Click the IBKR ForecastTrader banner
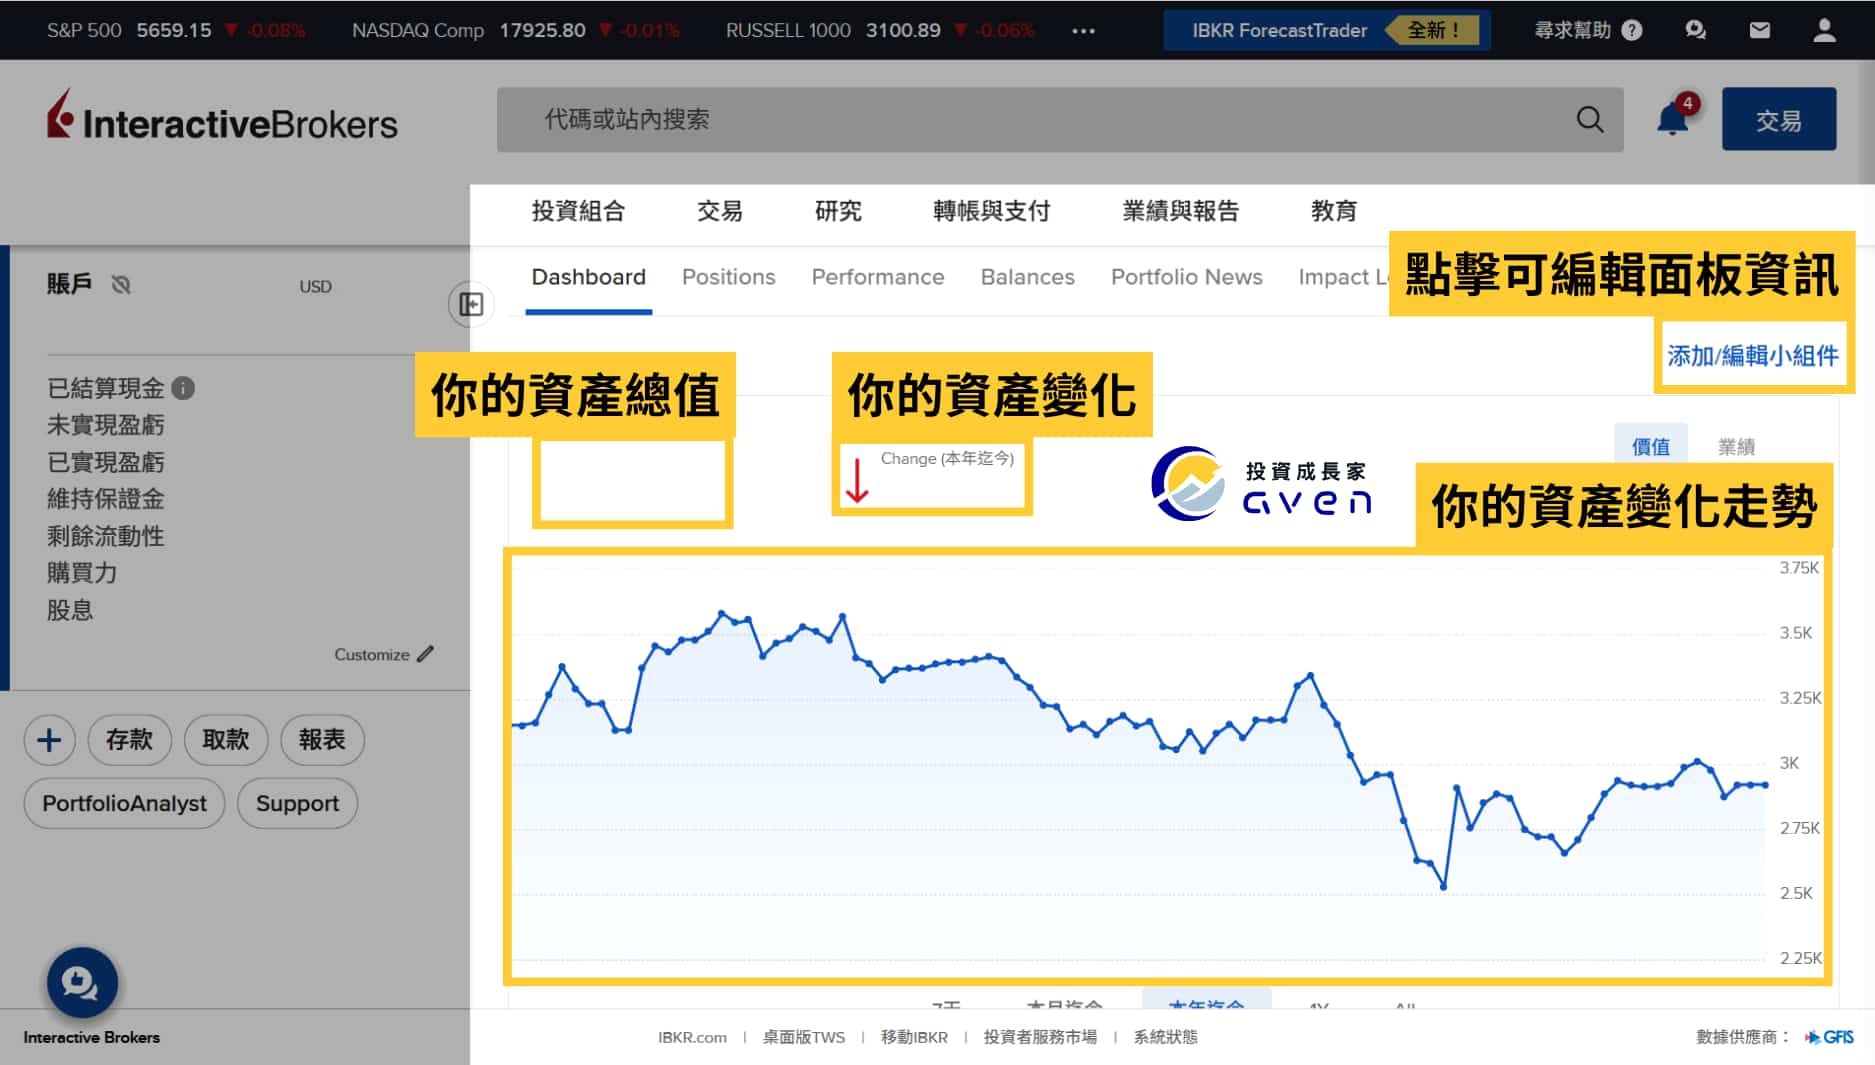 click(1327, 30)
